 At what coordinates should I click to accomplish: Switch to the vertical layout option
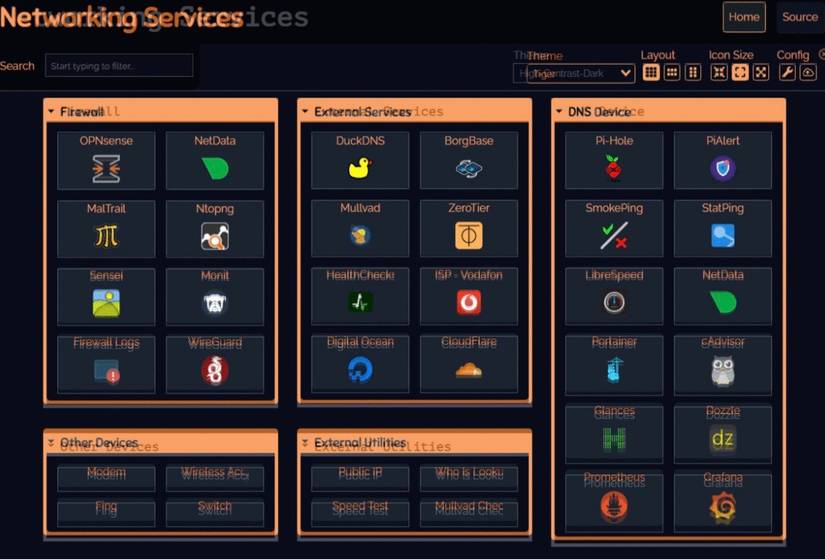tap(693, 73)
